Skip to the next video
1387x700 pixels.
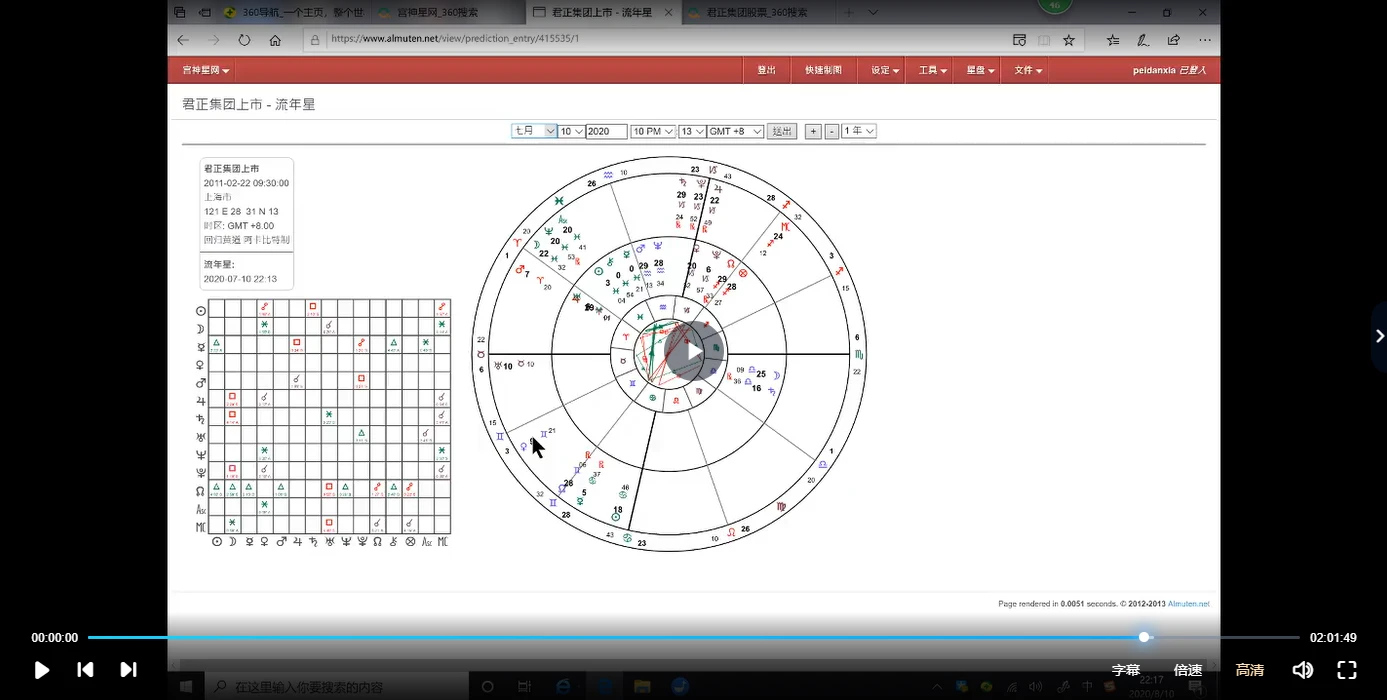point(128,670)
